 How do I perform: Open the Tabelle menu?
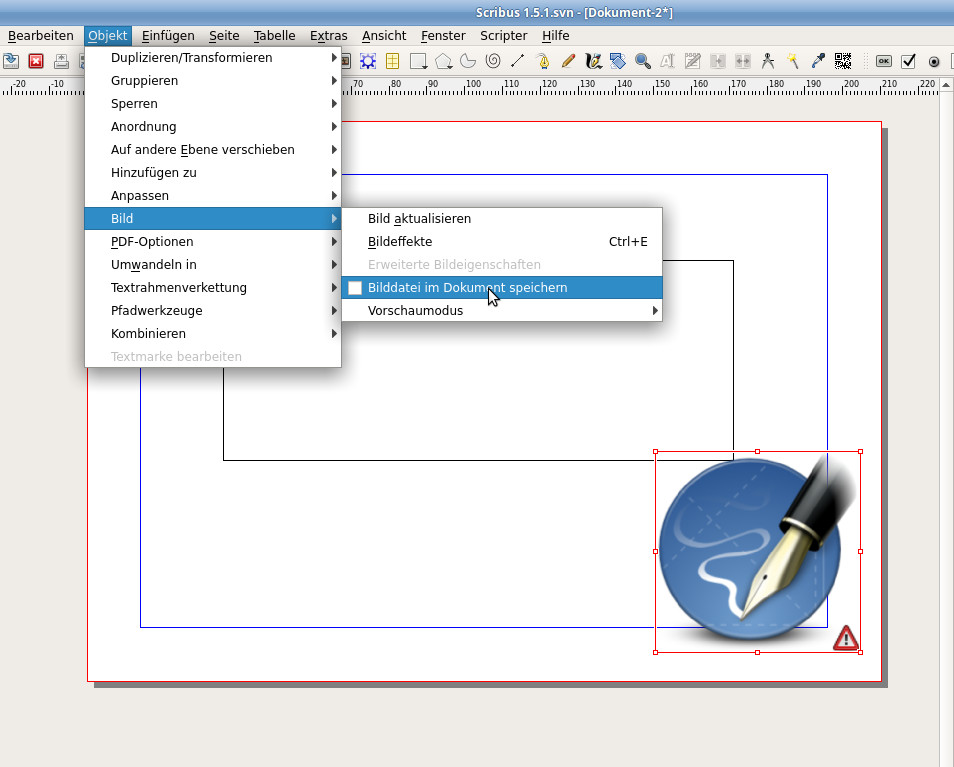(x=274, y=36)
